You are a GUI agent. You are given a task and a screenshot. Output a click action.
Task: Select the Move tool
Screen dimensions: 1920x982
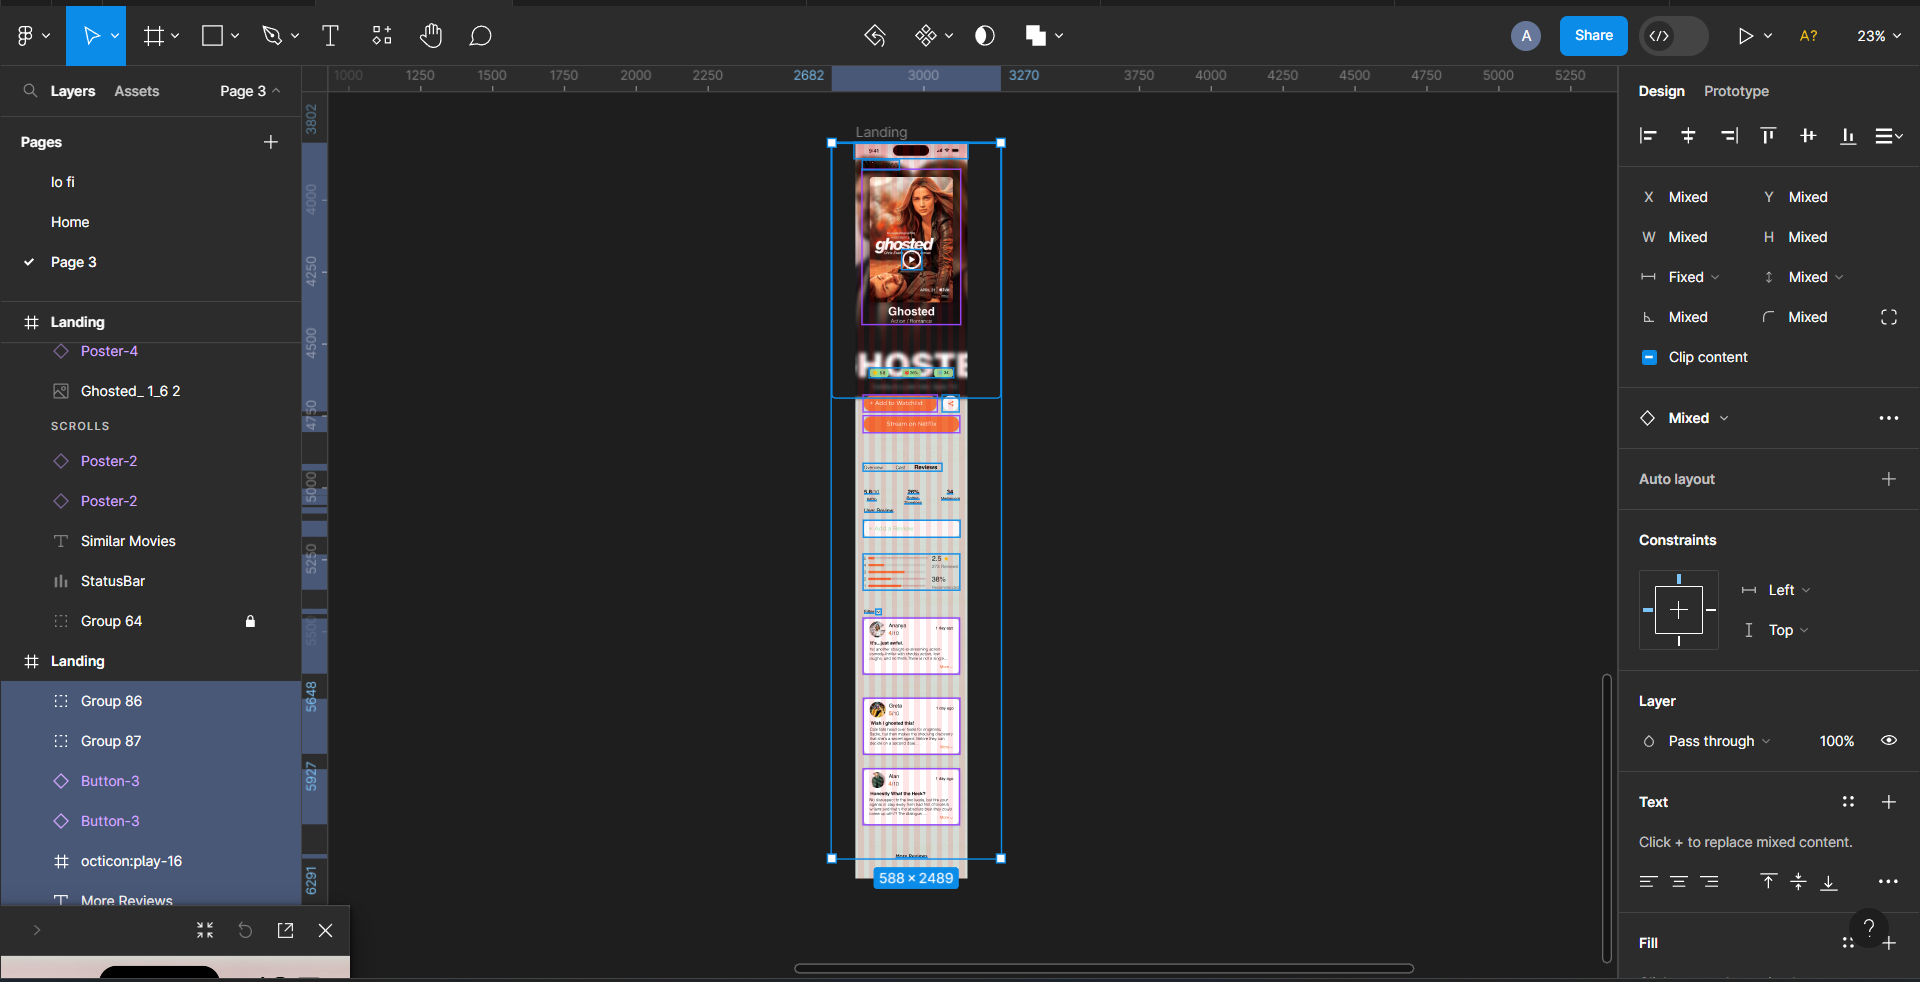click(x=91, y=36)
